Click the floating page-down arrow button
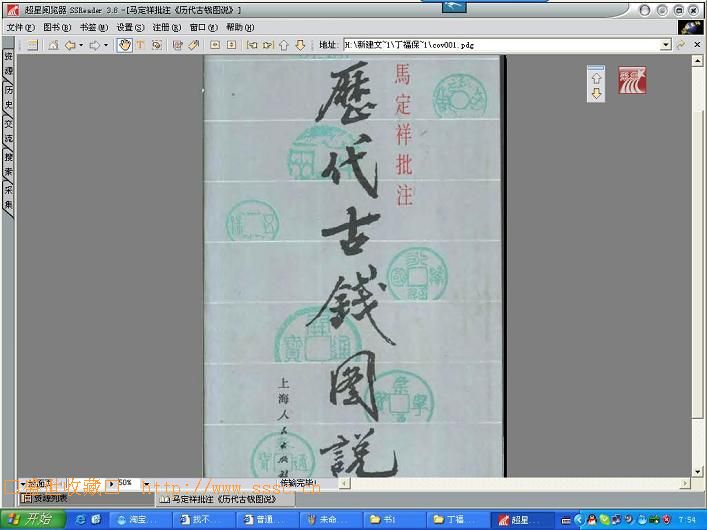The height and width of the screenshot is (530, 707). click(x=596, y=93)
